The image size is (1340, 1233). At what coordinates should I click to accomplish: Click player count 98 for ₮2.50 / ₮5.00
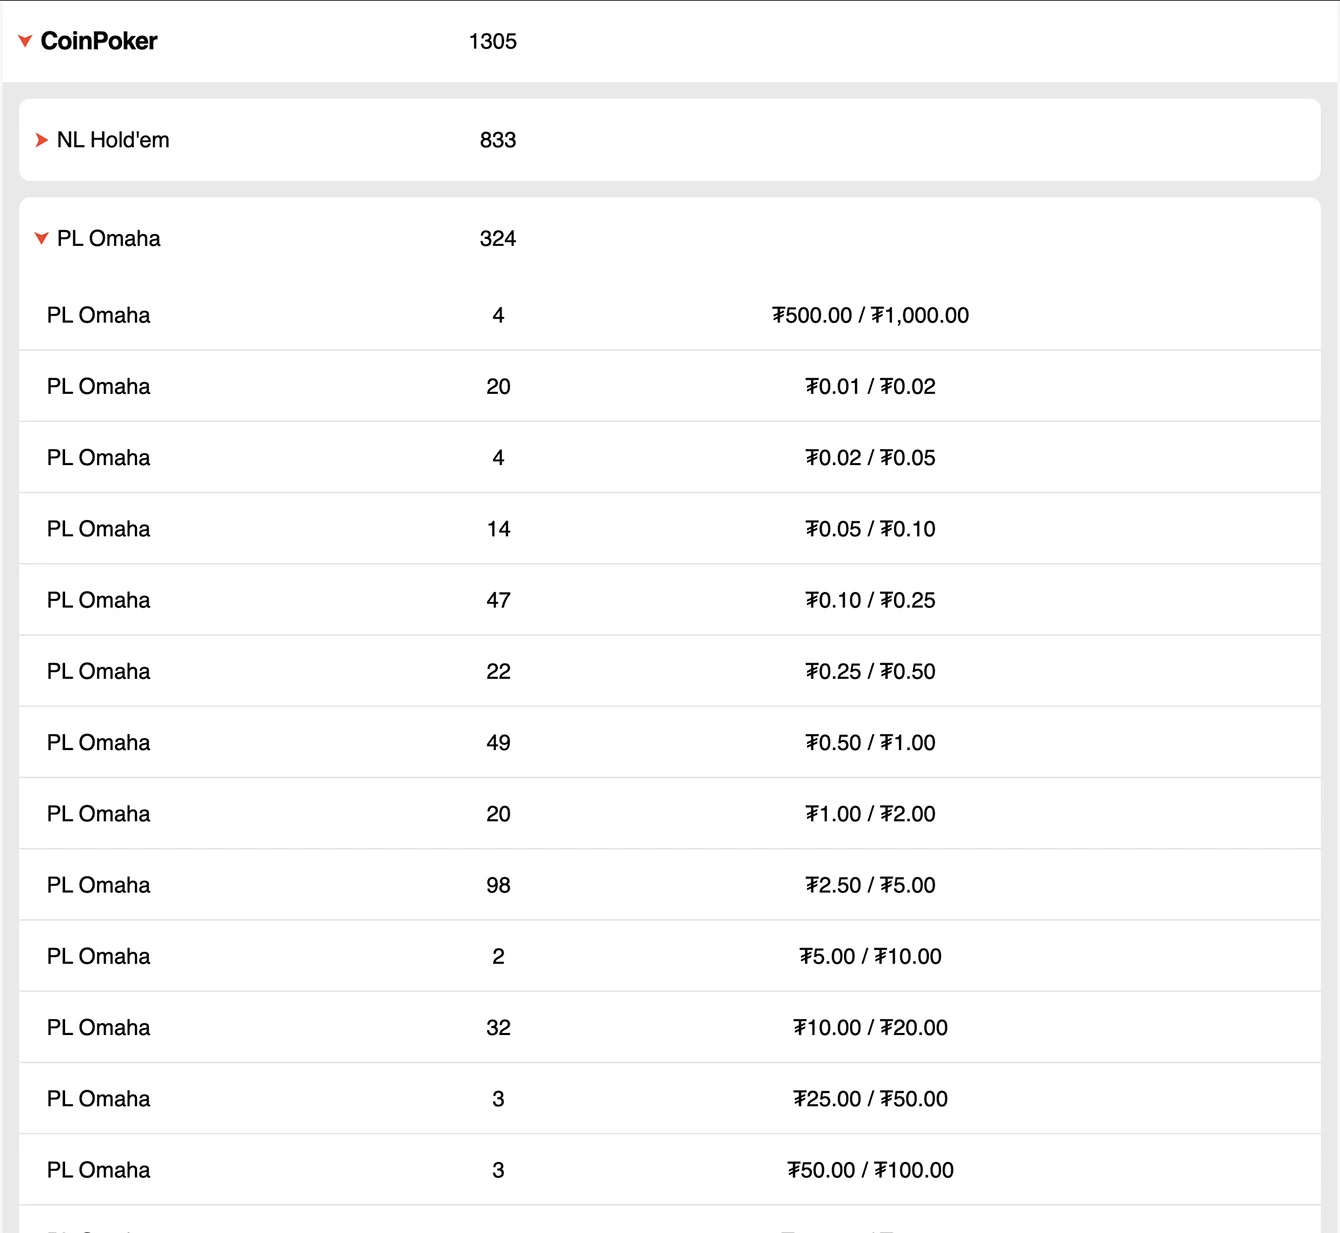(498, 885)
